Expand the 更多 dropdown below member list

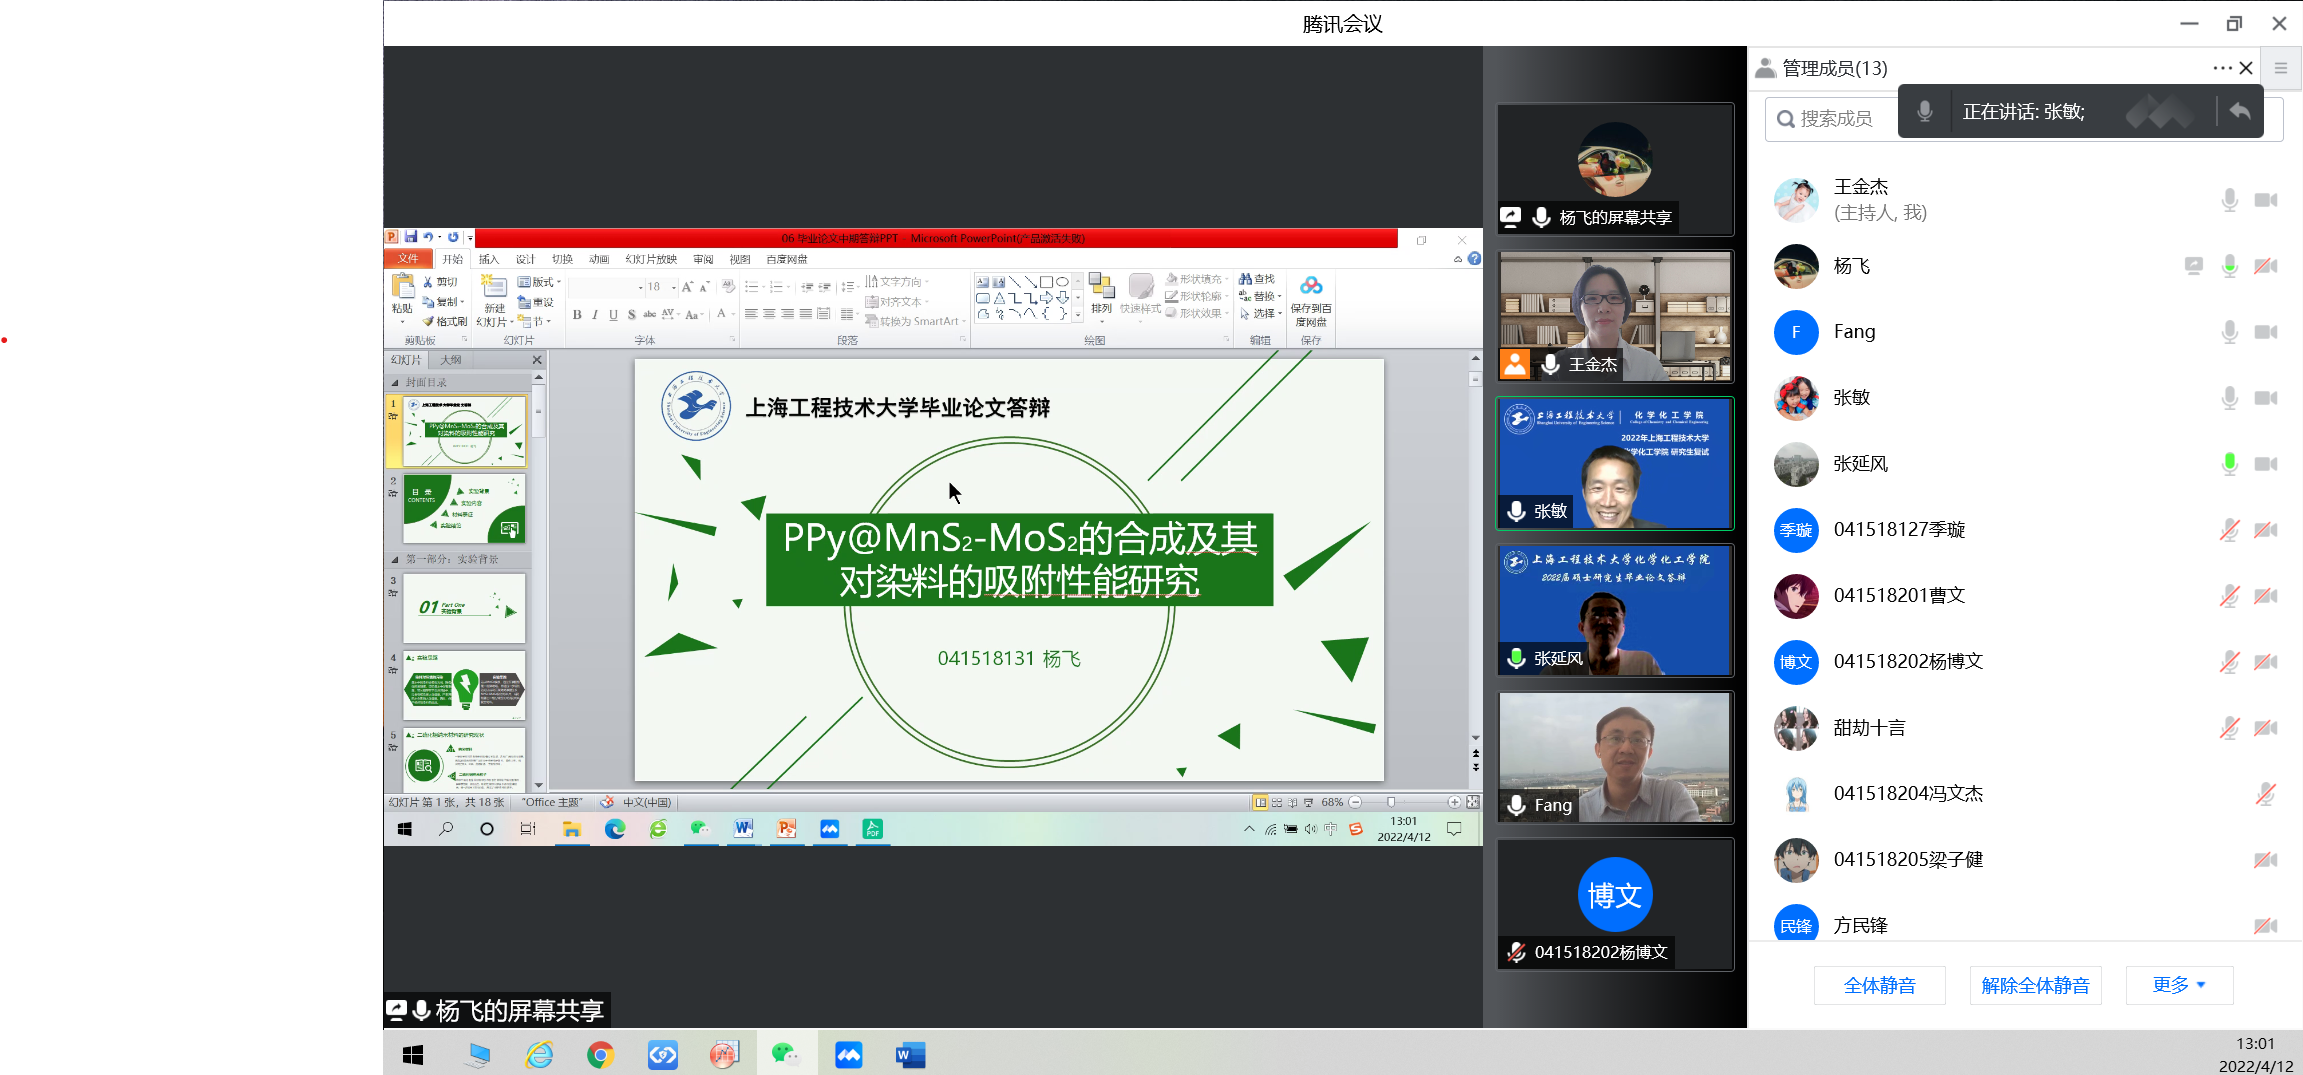(2178, 985)
